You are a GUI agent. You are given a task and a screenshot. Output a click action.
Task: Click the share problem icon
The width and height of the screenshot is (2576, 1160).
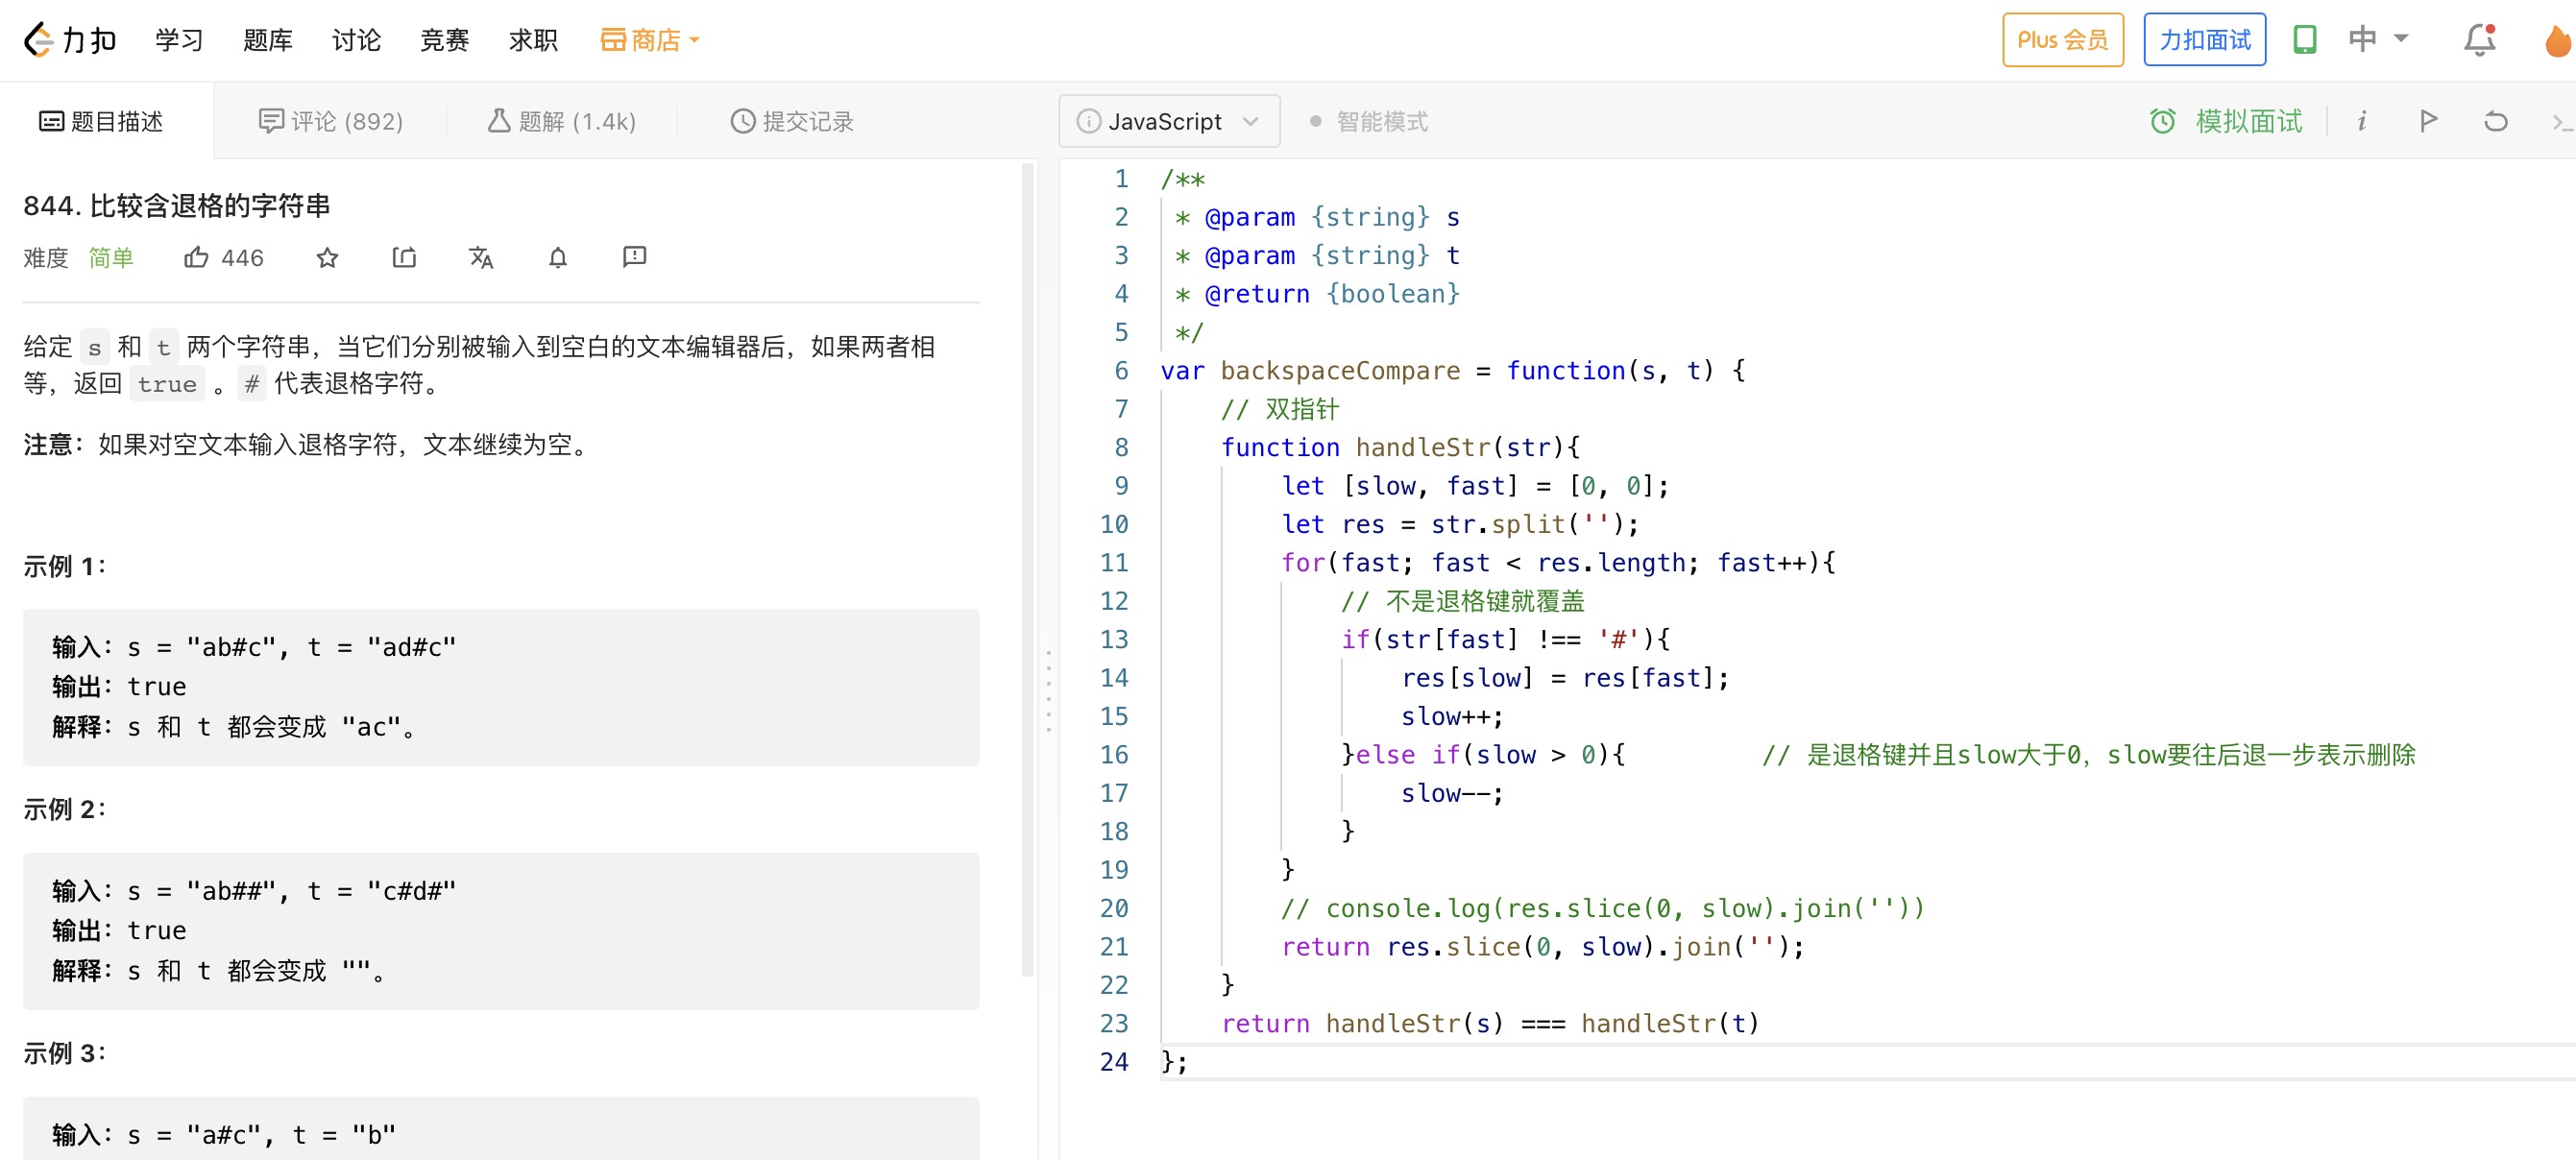[404, 258]
